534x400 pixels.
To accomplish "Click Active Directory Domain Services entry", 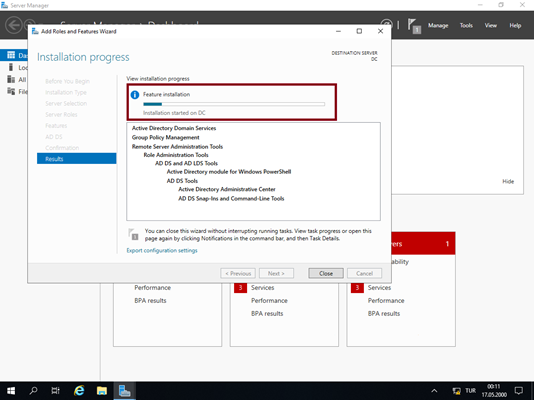I will pos(174,128).
